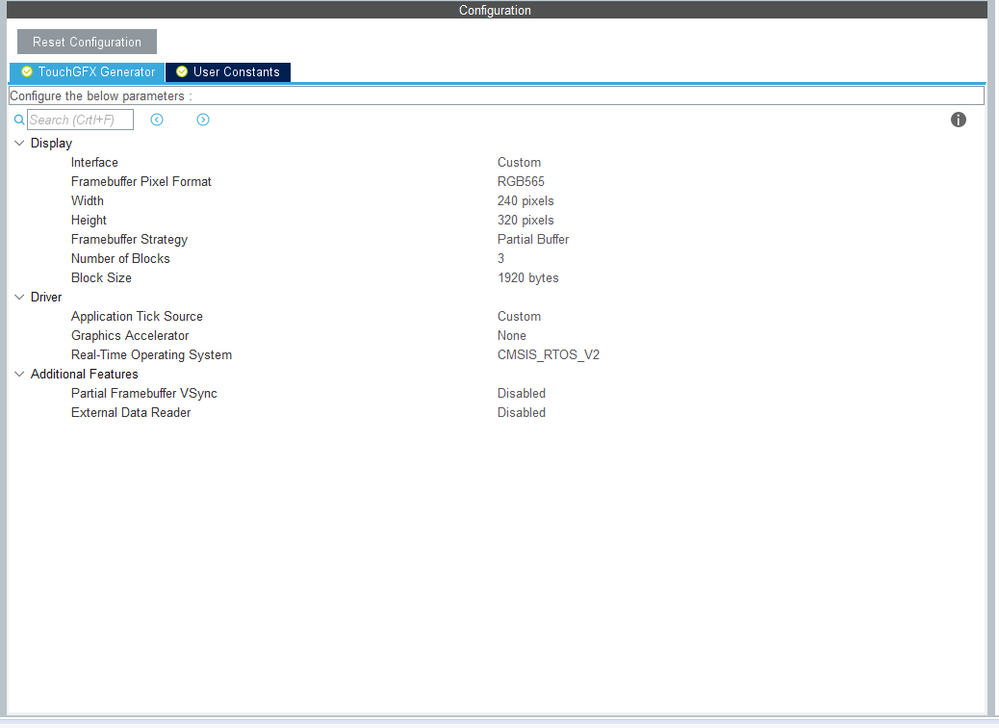The height and width of the screenshot is (728, 999).
Task: Go to previous search result arrow
Action: tap(157, 120)
